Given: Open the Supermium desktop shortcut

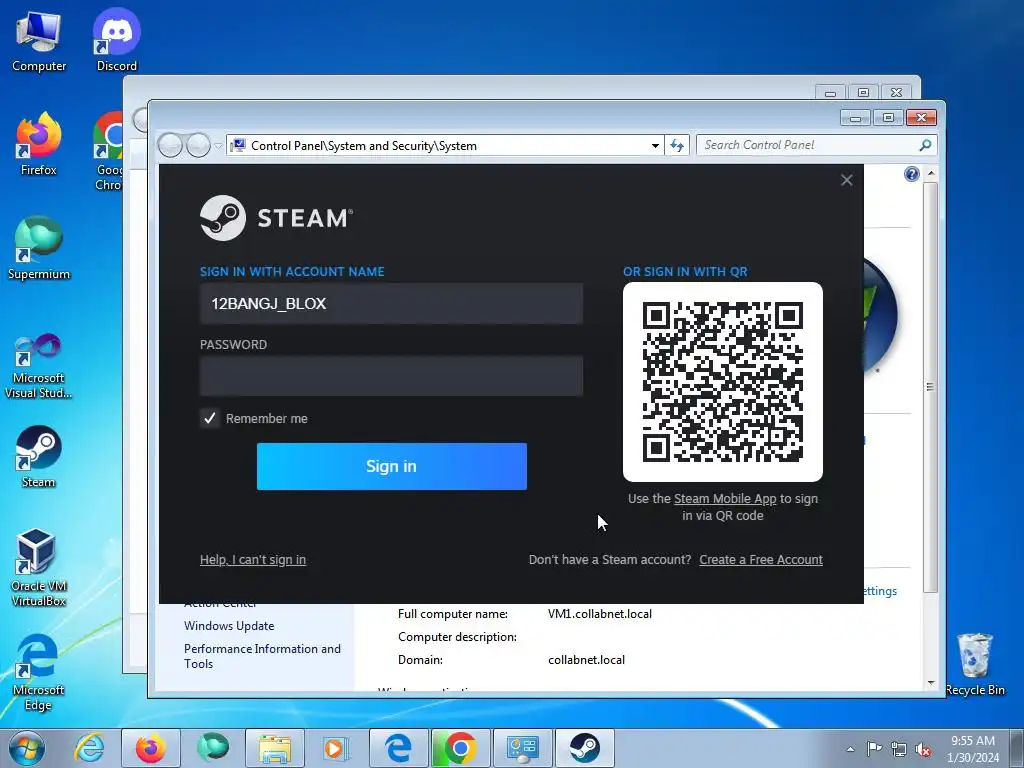Looking at the screenshot, I should [x=39, y=248].
